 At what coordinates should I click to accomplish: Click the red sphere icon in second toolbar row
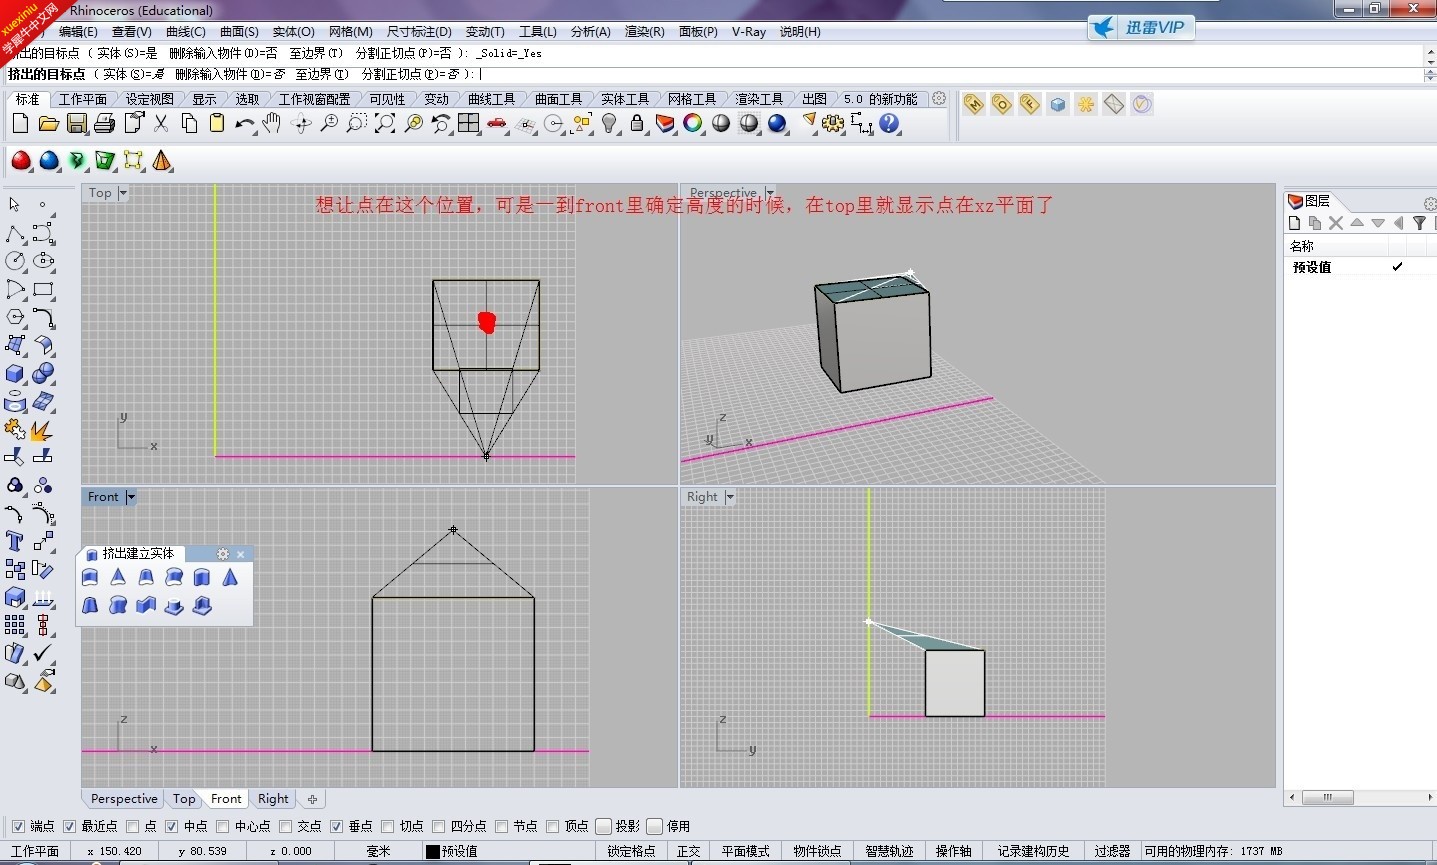pos(21,160)
